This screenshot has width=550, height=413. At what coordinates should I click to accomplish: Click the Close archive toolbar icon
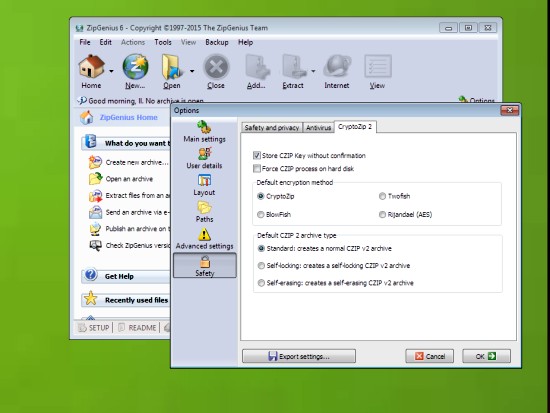216,67
